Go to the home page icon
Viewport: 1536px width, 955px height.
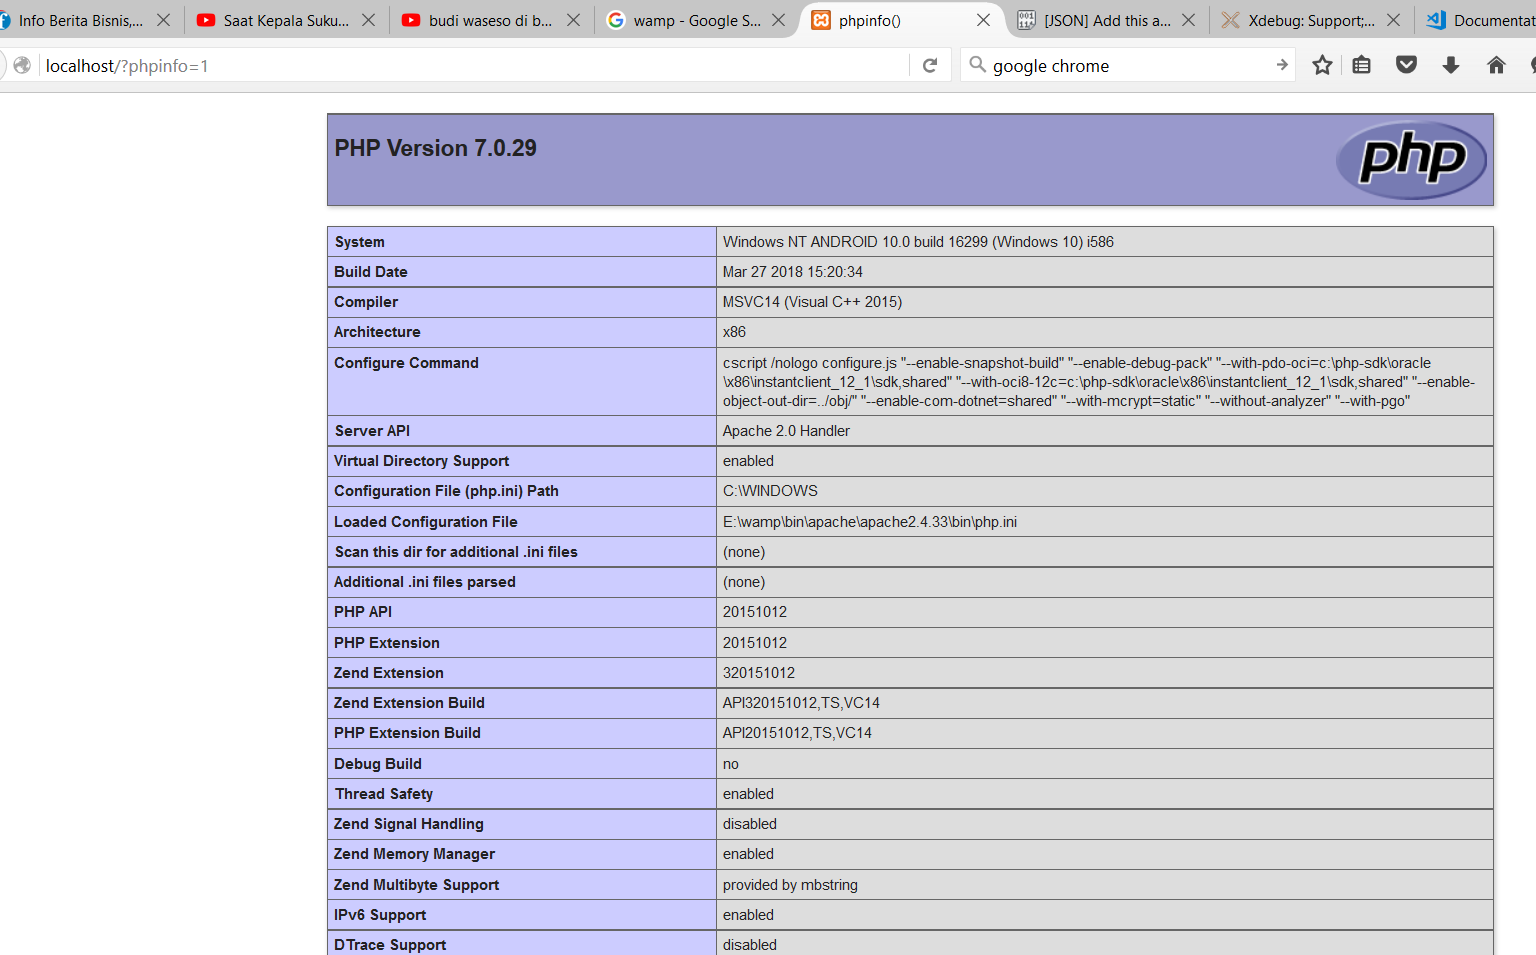(1496, 65)
